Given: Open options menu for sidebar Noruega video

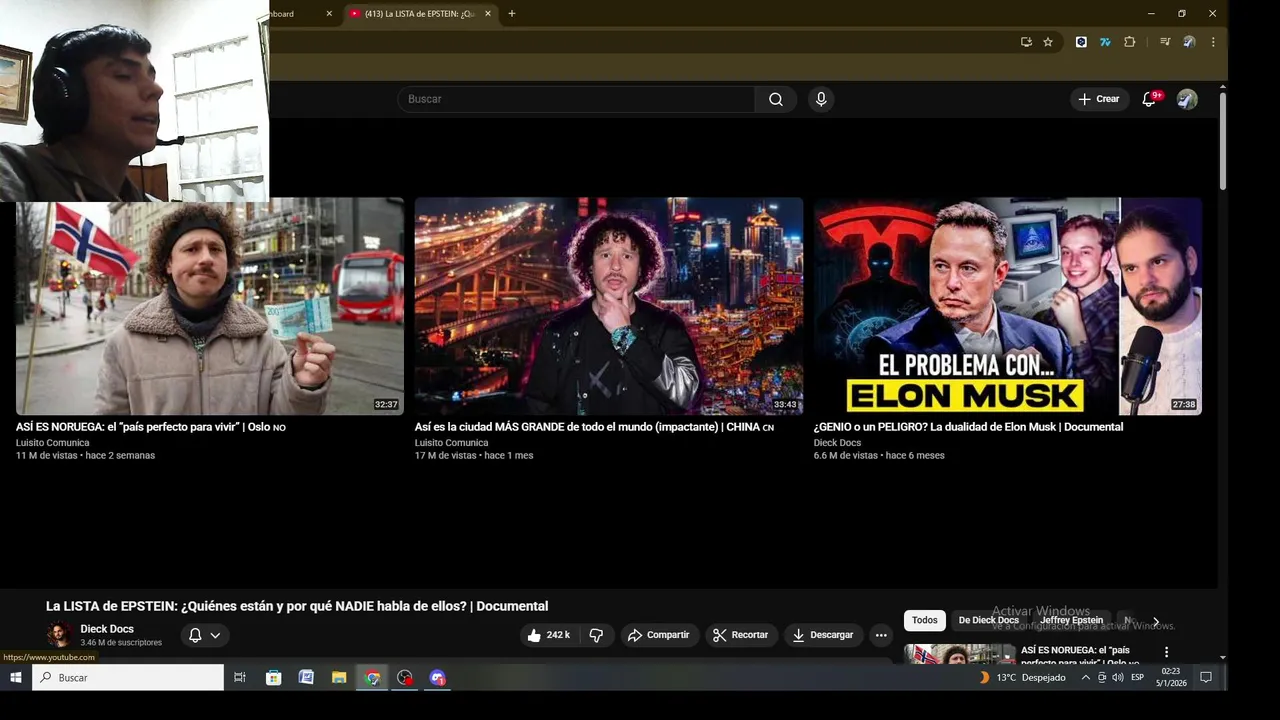Looking at the screenshot, I should pos(1166,652).
